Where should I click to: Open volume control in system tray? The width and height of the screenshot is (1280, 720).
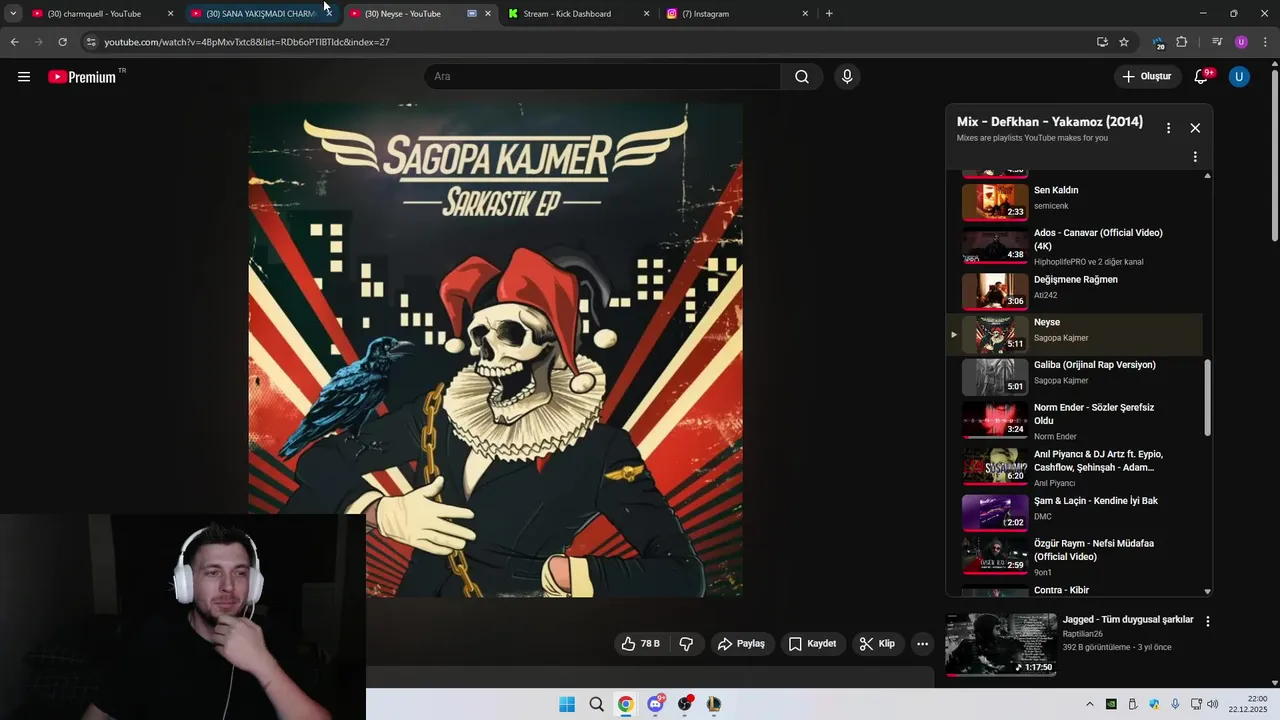[1213, 704]
